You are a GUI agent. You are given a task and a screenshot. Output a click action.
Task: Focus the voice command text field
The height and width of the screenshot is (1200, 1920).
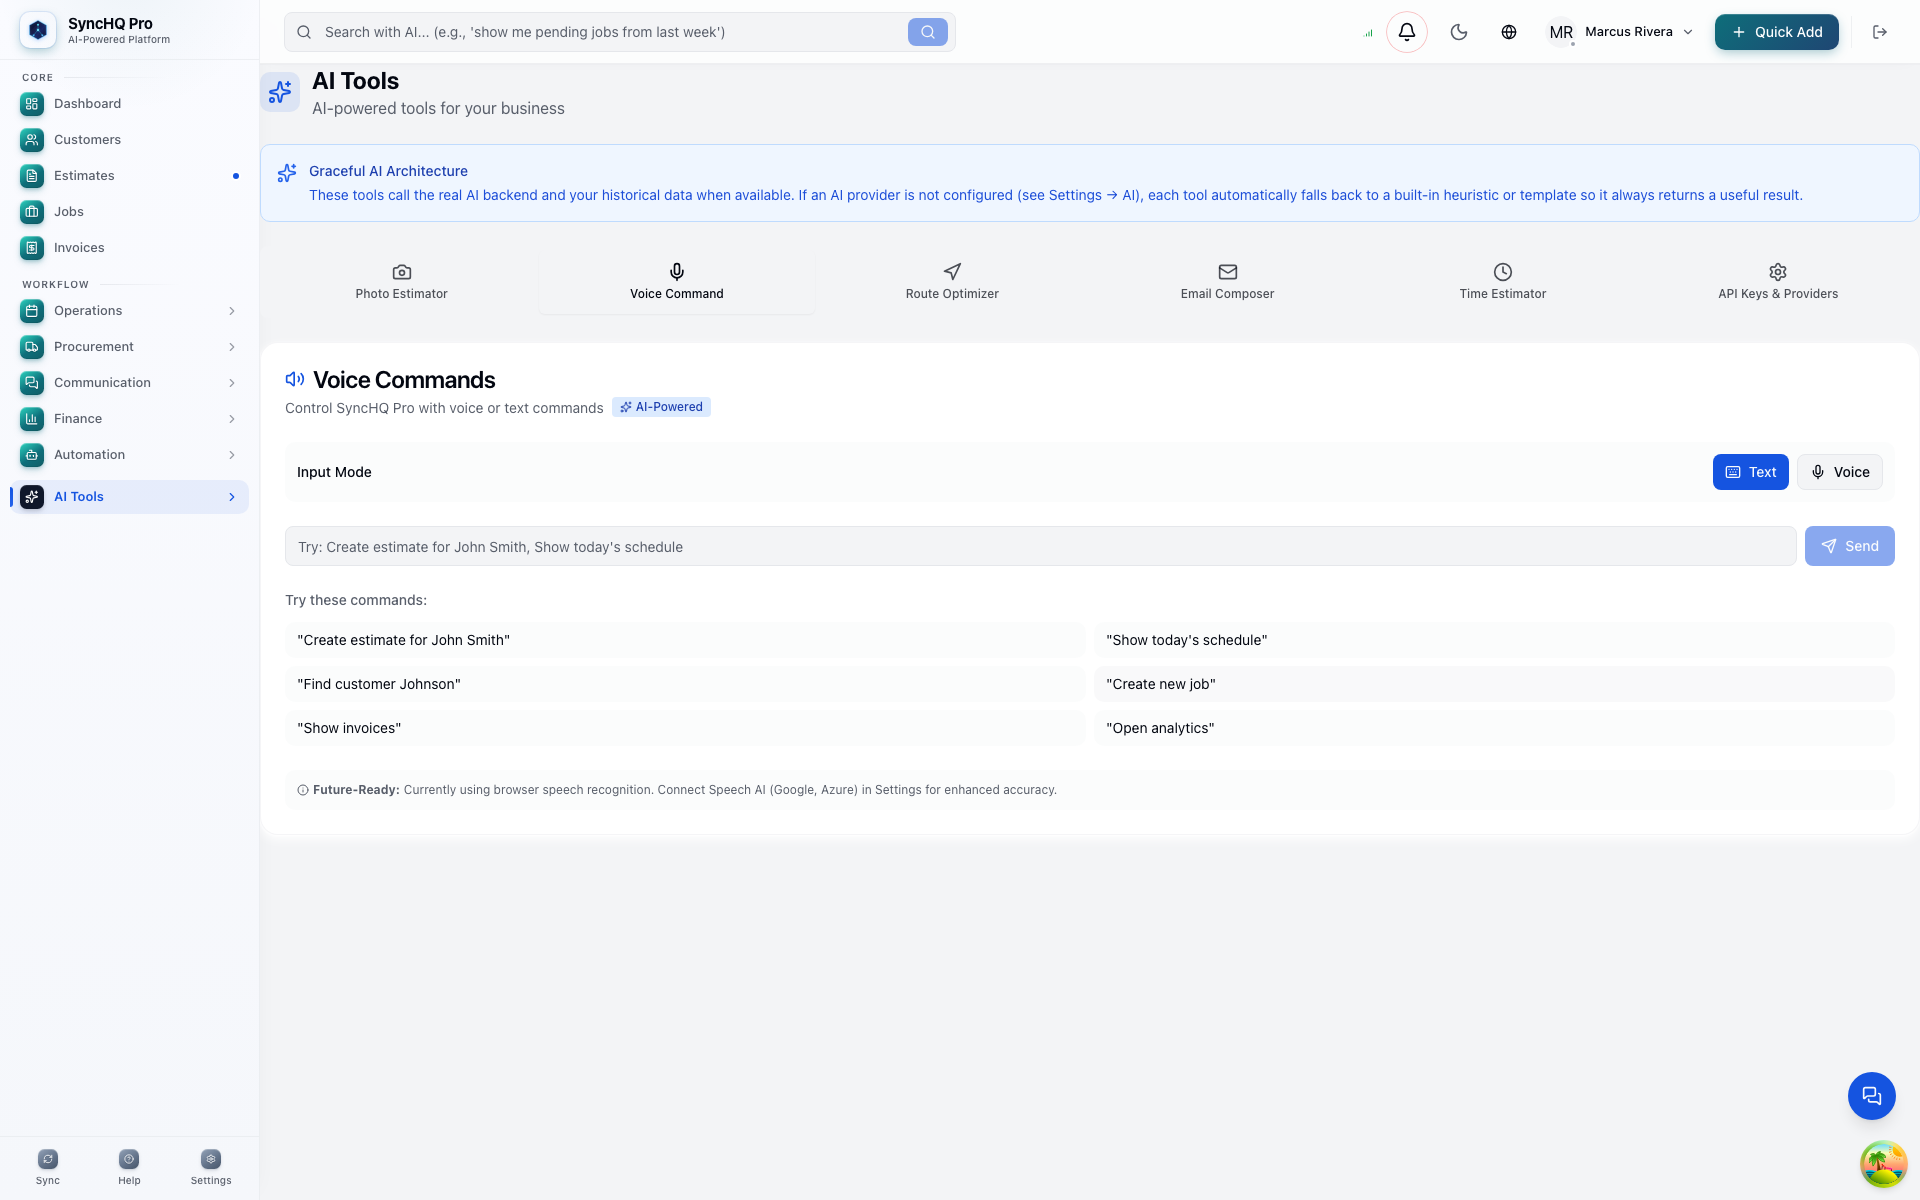1040,546
